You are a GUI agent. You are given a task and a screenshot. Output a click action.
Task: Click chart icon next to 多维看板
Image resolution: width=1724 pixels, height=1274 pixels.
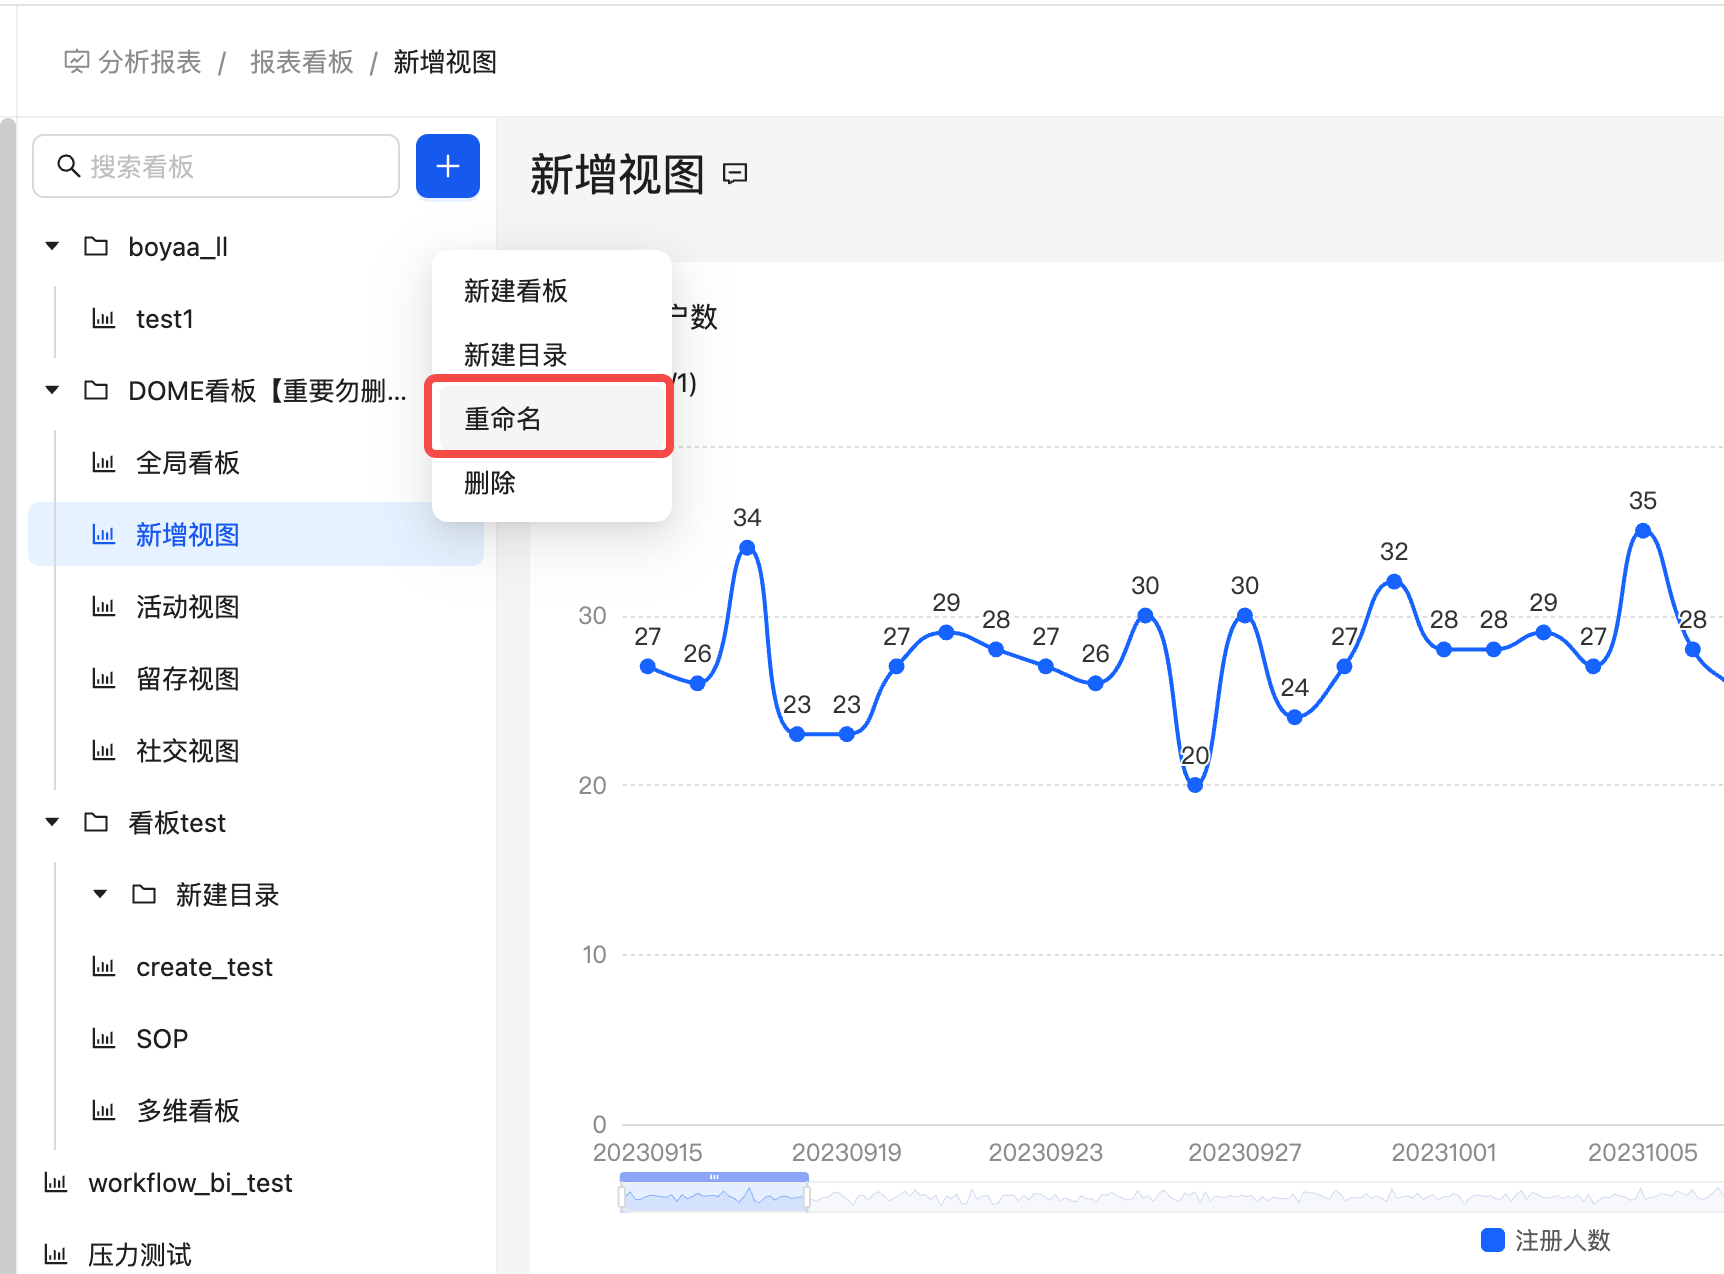[104, 1110]
